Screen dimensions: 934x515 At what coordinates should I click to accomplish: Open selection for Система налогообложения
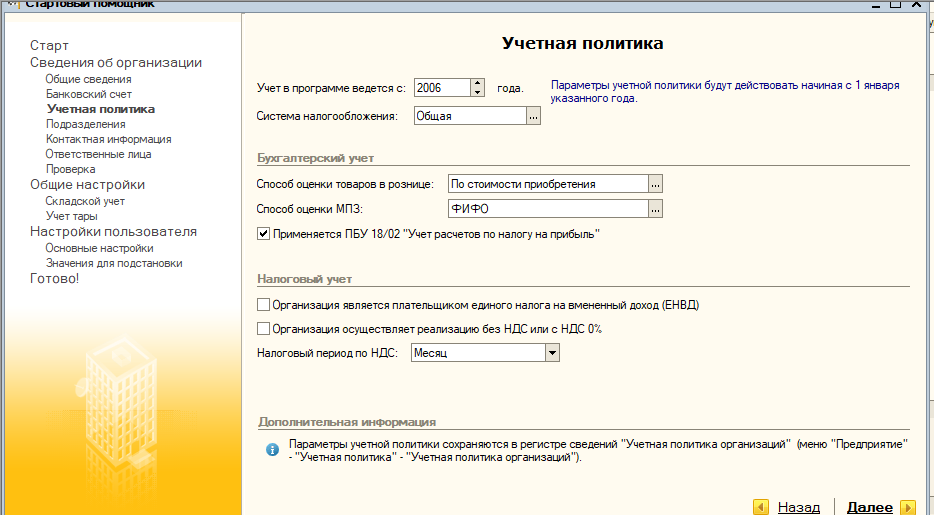click(533, 116)
